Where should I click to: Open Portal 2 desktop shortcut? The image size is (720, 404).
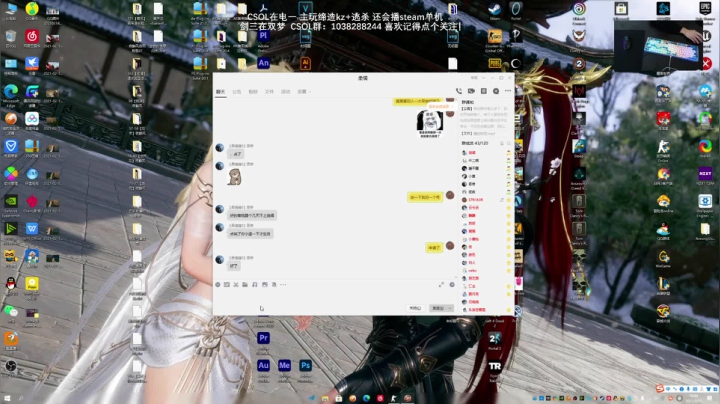coord(495,339)
